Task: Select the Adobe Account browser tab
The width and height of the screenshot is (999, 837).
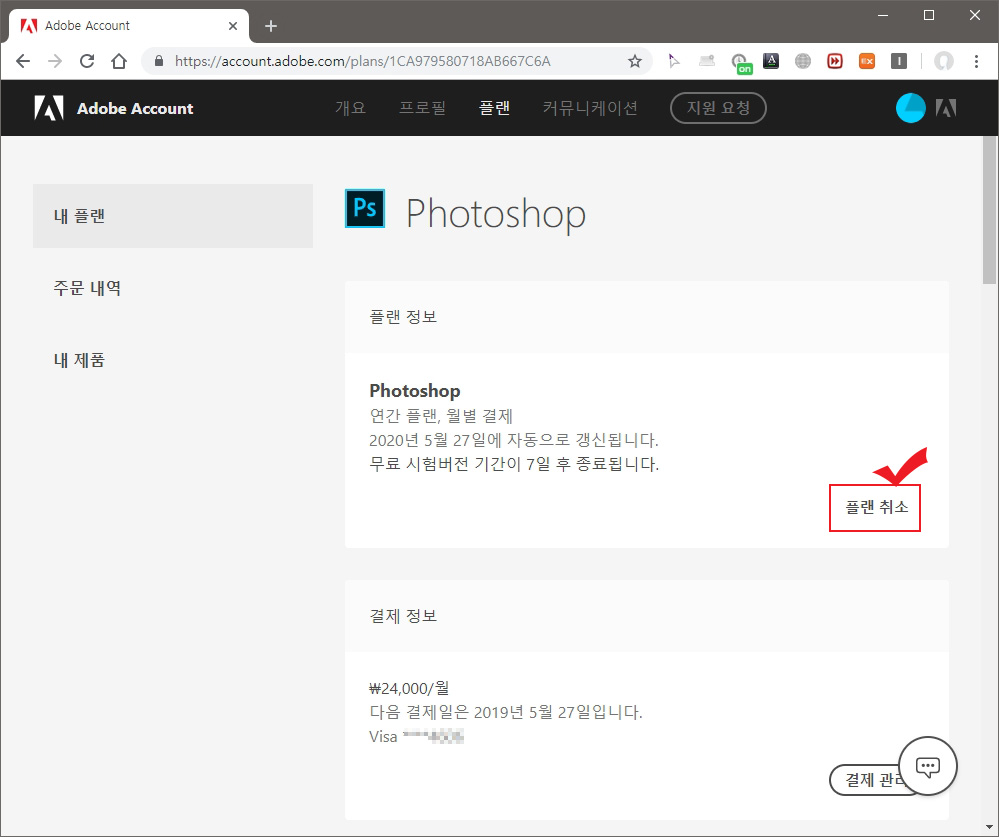Action: [129, 26]
